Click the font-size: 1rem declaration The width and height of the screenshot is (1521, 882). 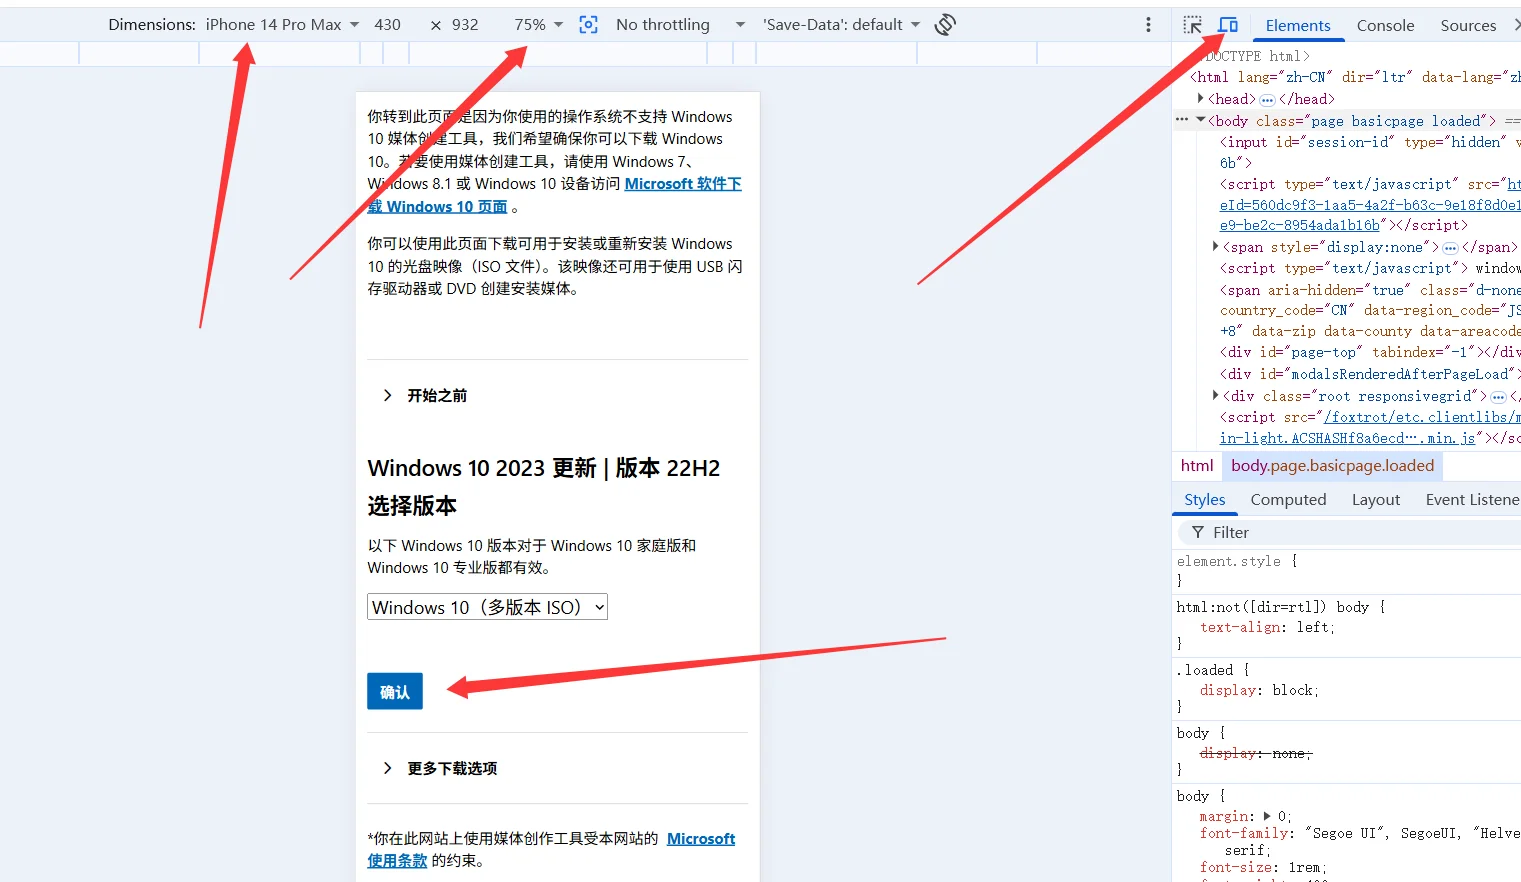tap(1264, 867)
